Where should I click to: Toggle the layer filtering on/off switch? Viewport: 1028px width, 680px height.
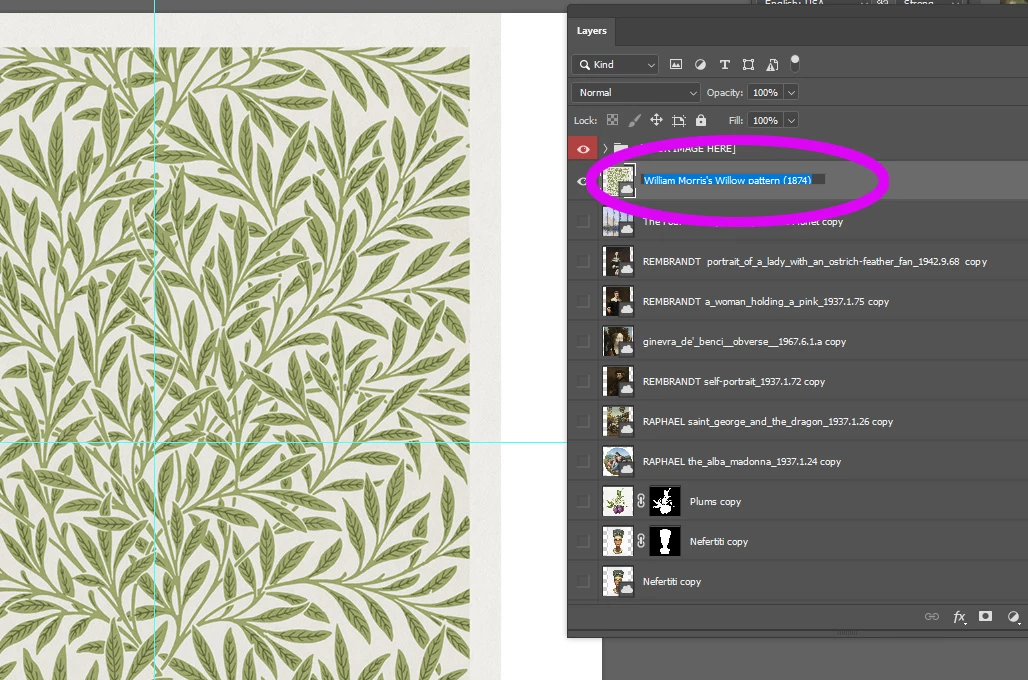[x=795, y=63]
